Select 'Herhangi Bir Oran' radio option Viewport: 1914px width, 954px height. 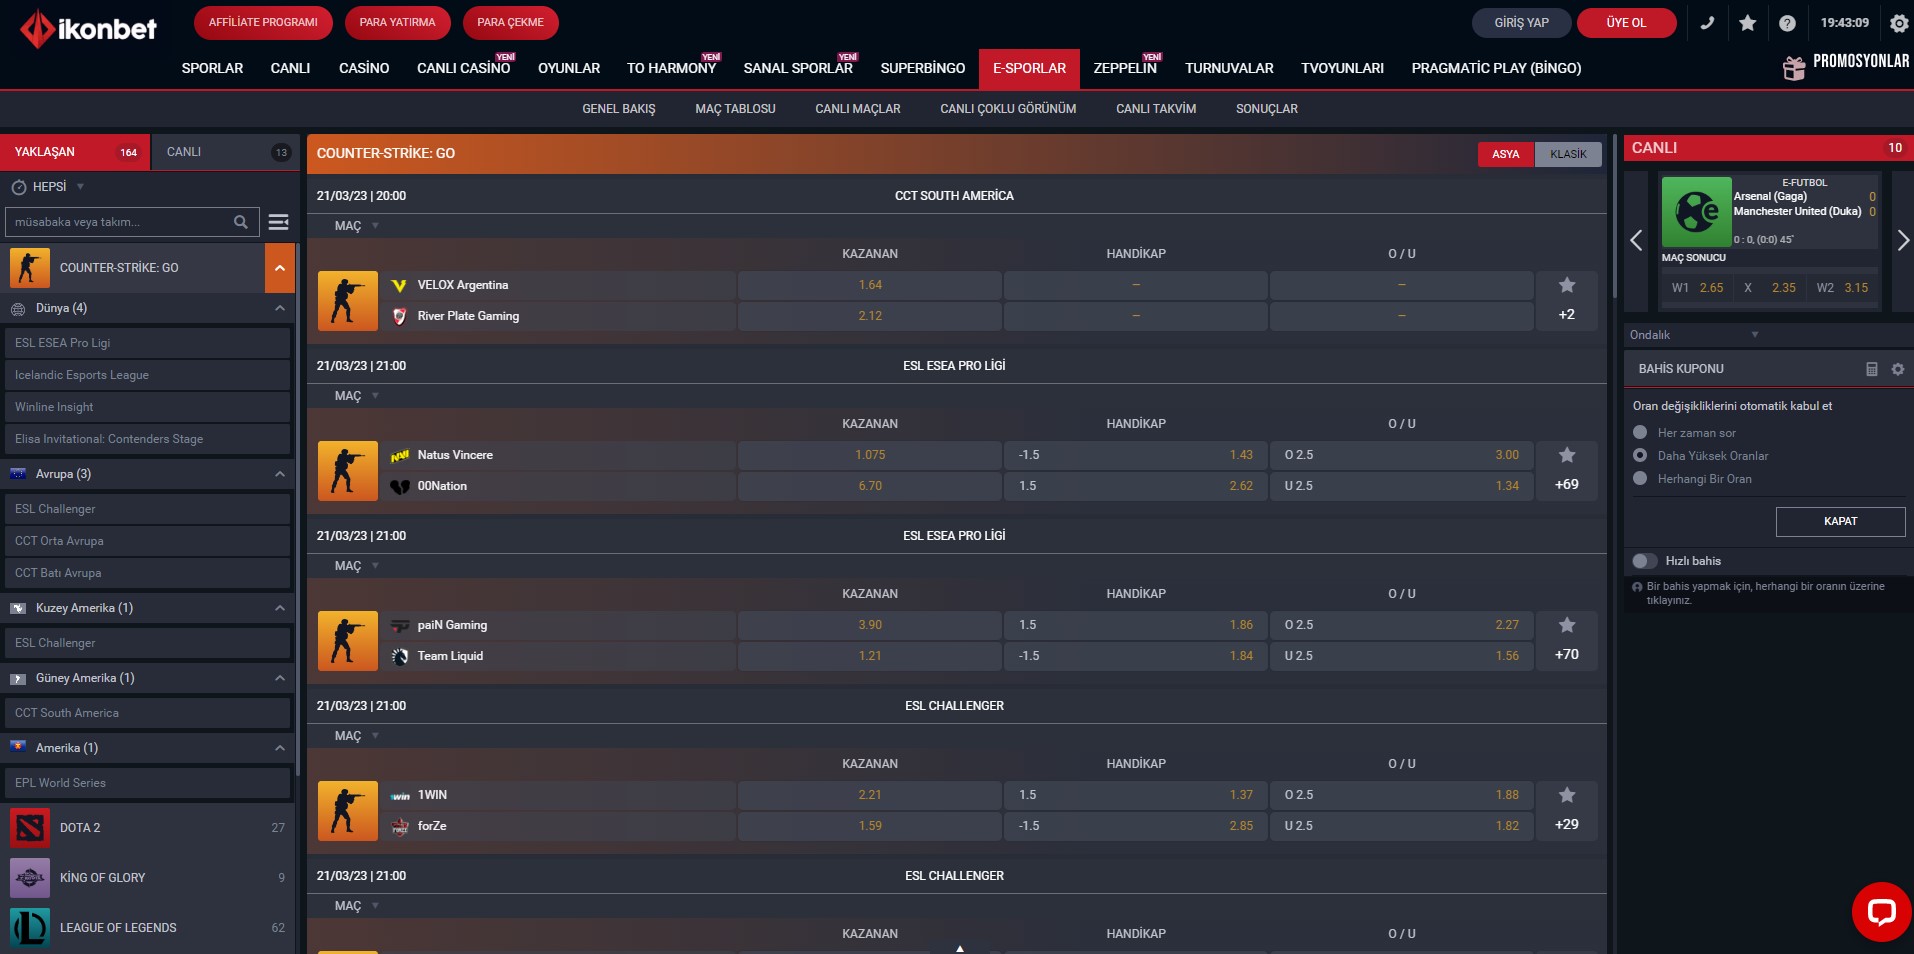[x=1640, y=479]
